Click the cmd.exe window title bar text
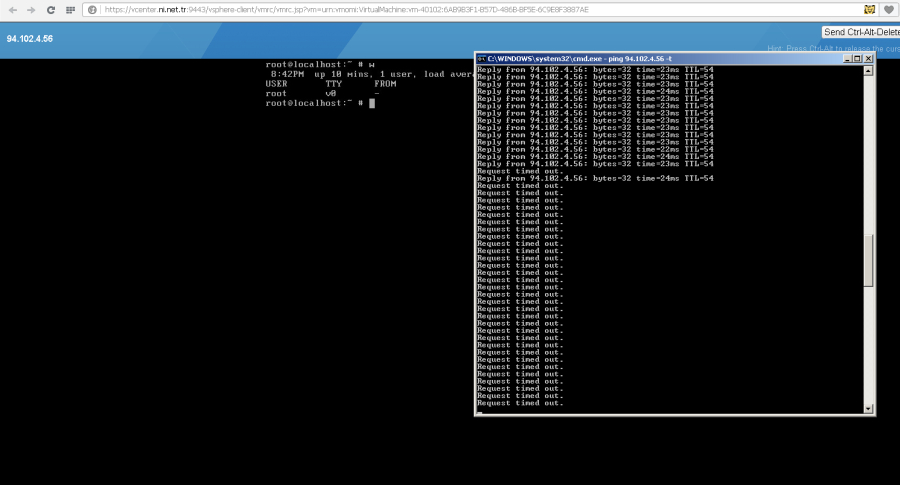900x485 pixels. (580, 59)
